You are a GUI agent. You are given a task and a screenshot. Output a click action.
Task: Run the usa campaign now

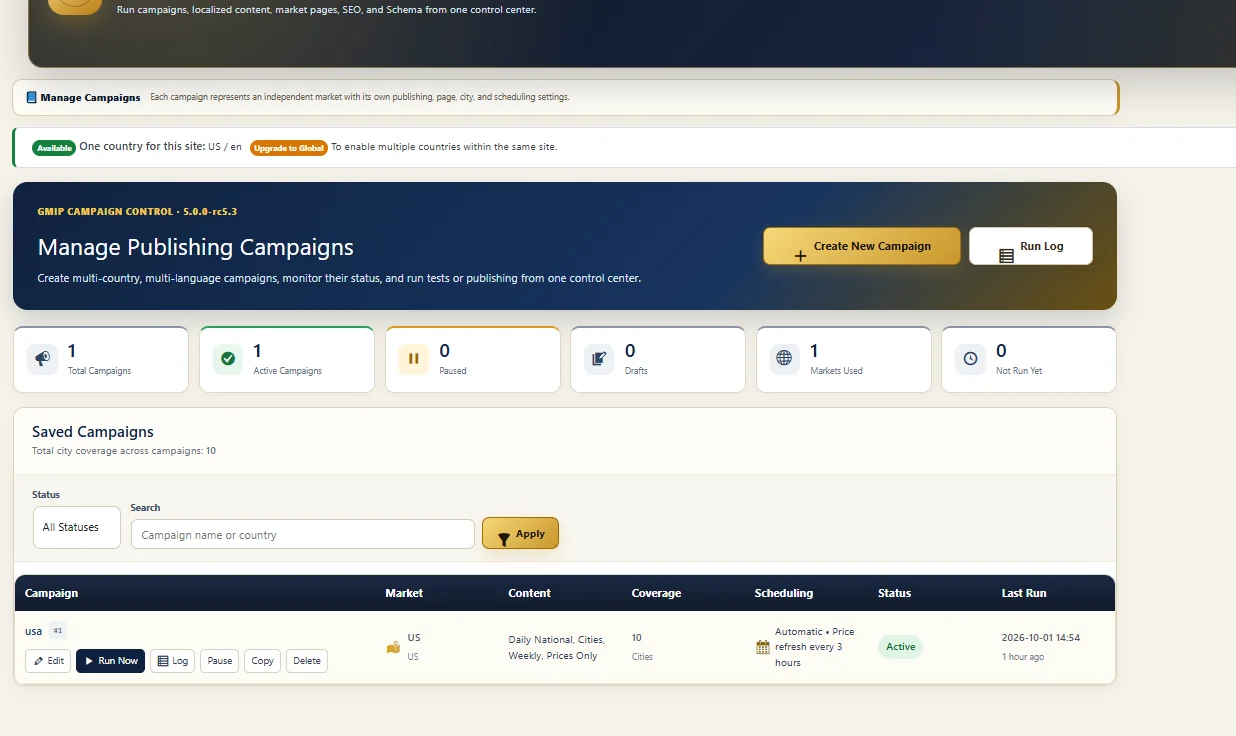(x=110, y=661)
